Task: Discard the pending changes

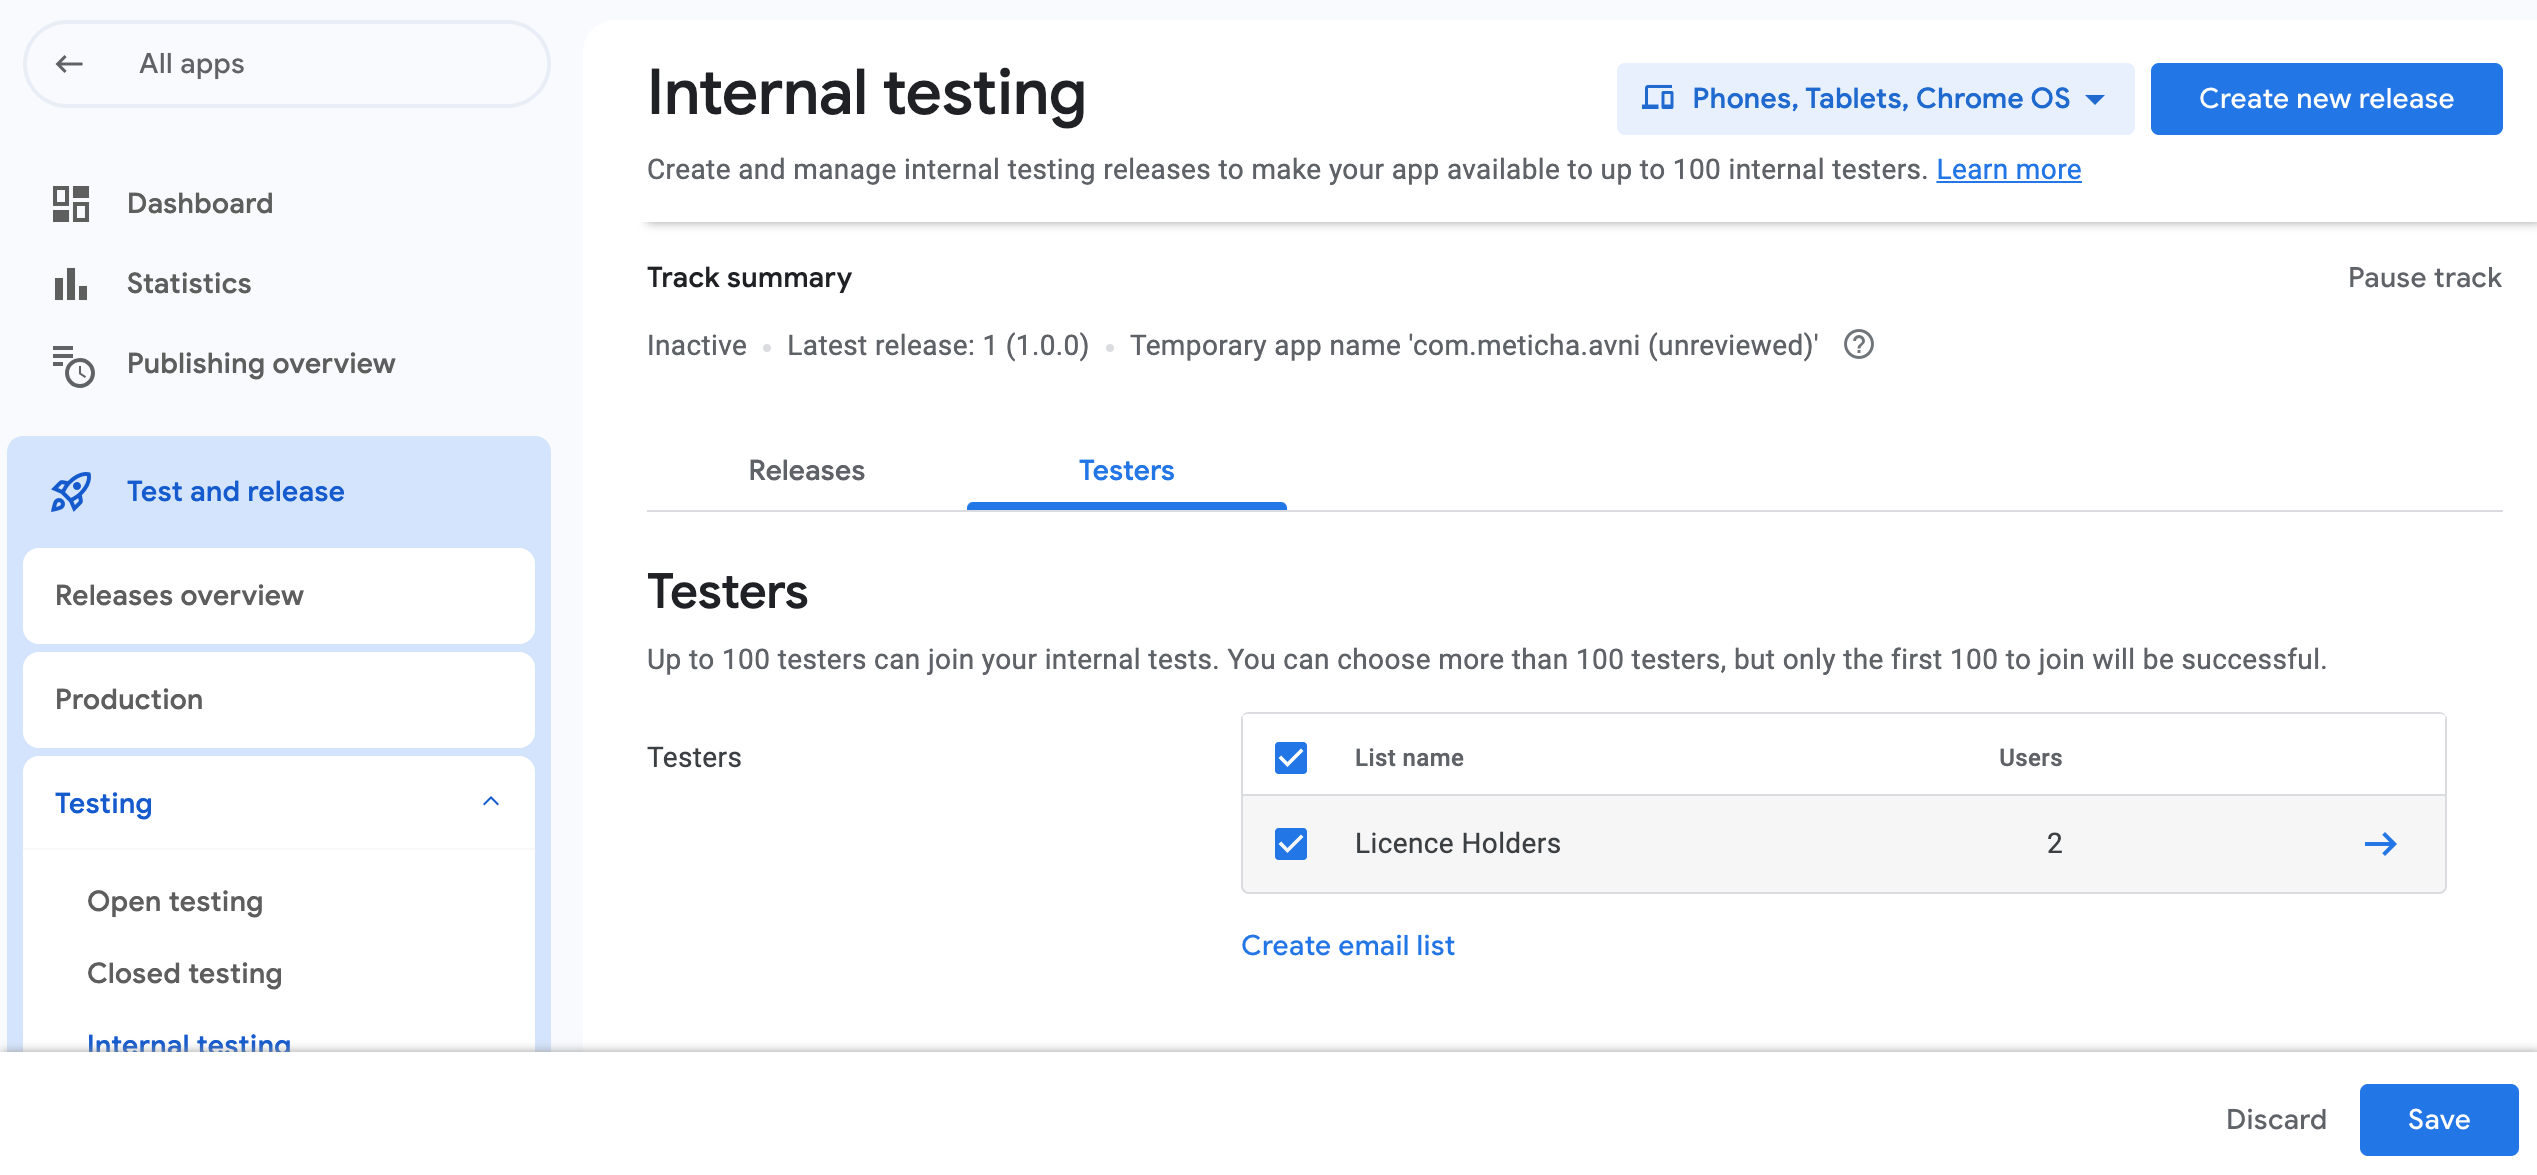Action: click(2275, 1119)
